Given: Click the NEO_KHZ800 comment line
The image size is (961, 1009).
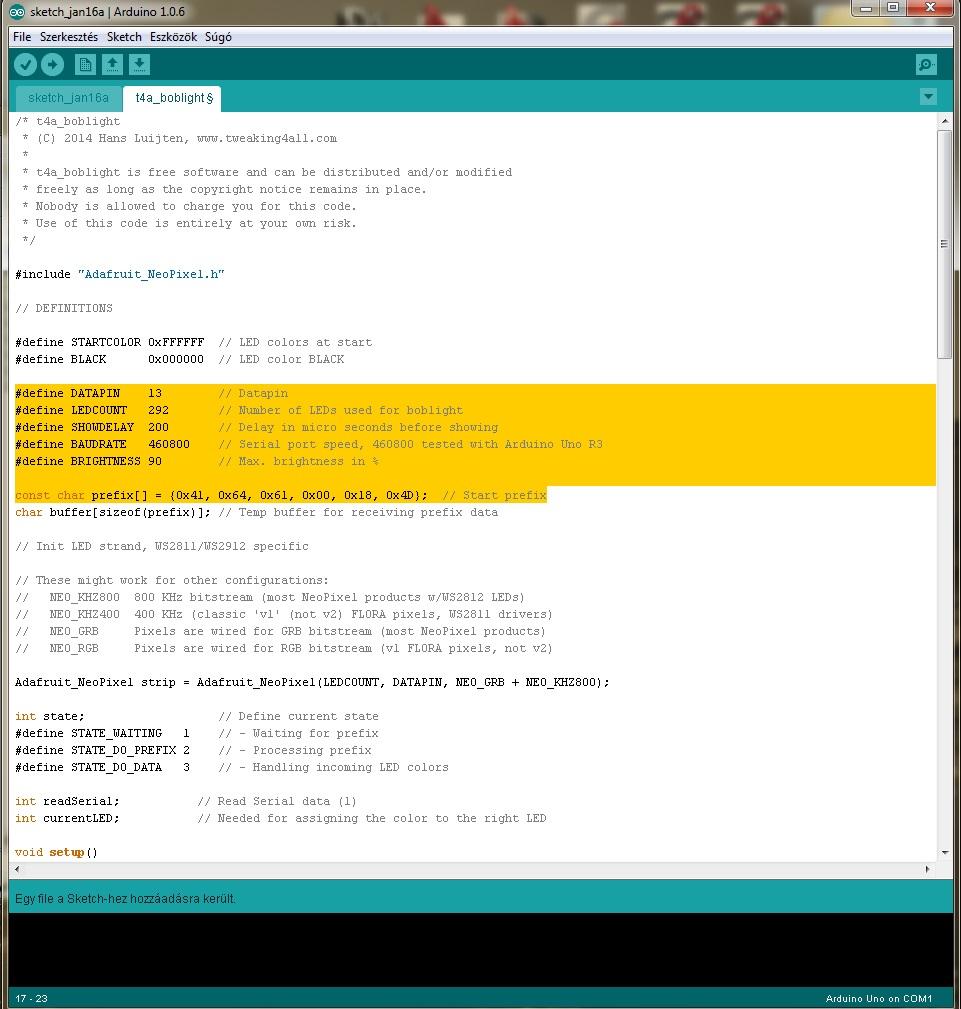Looking at the screenshot, I should 270,597.
